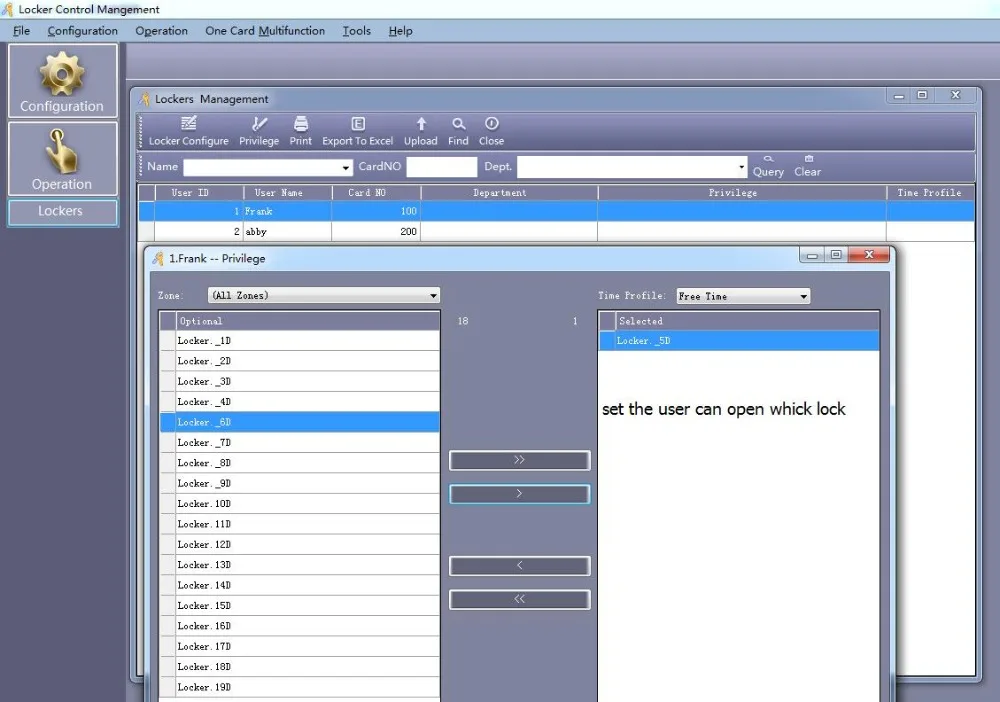Screen dimensions: 1000x702
Task: Select Locker._7D in Optional list
Action: tap(300, 442)
